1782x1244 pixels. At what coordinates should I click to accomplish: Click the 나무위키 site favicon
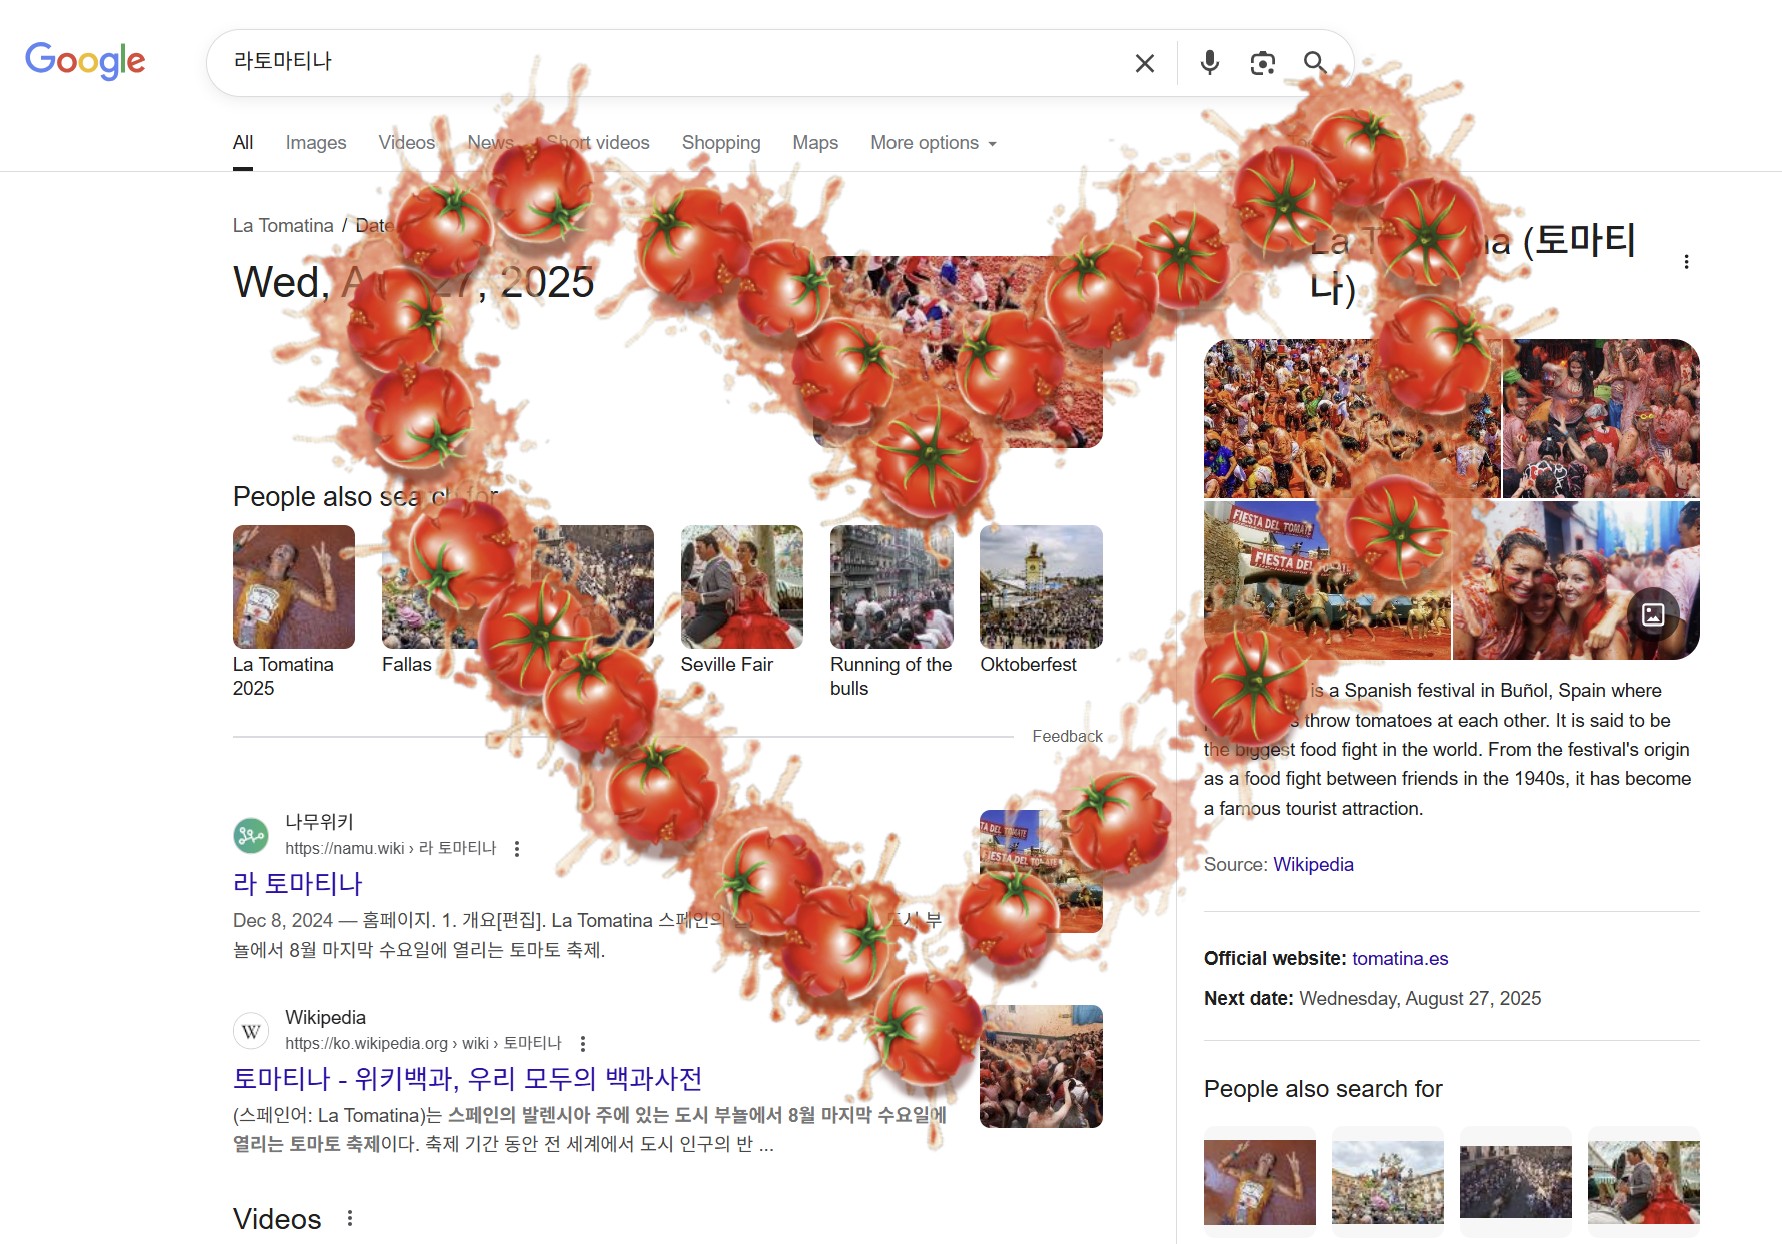(x=251, y=835)
